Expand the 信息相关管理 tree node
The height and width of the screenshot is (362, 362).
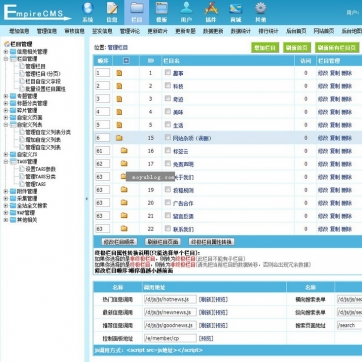tap(6, 52)
